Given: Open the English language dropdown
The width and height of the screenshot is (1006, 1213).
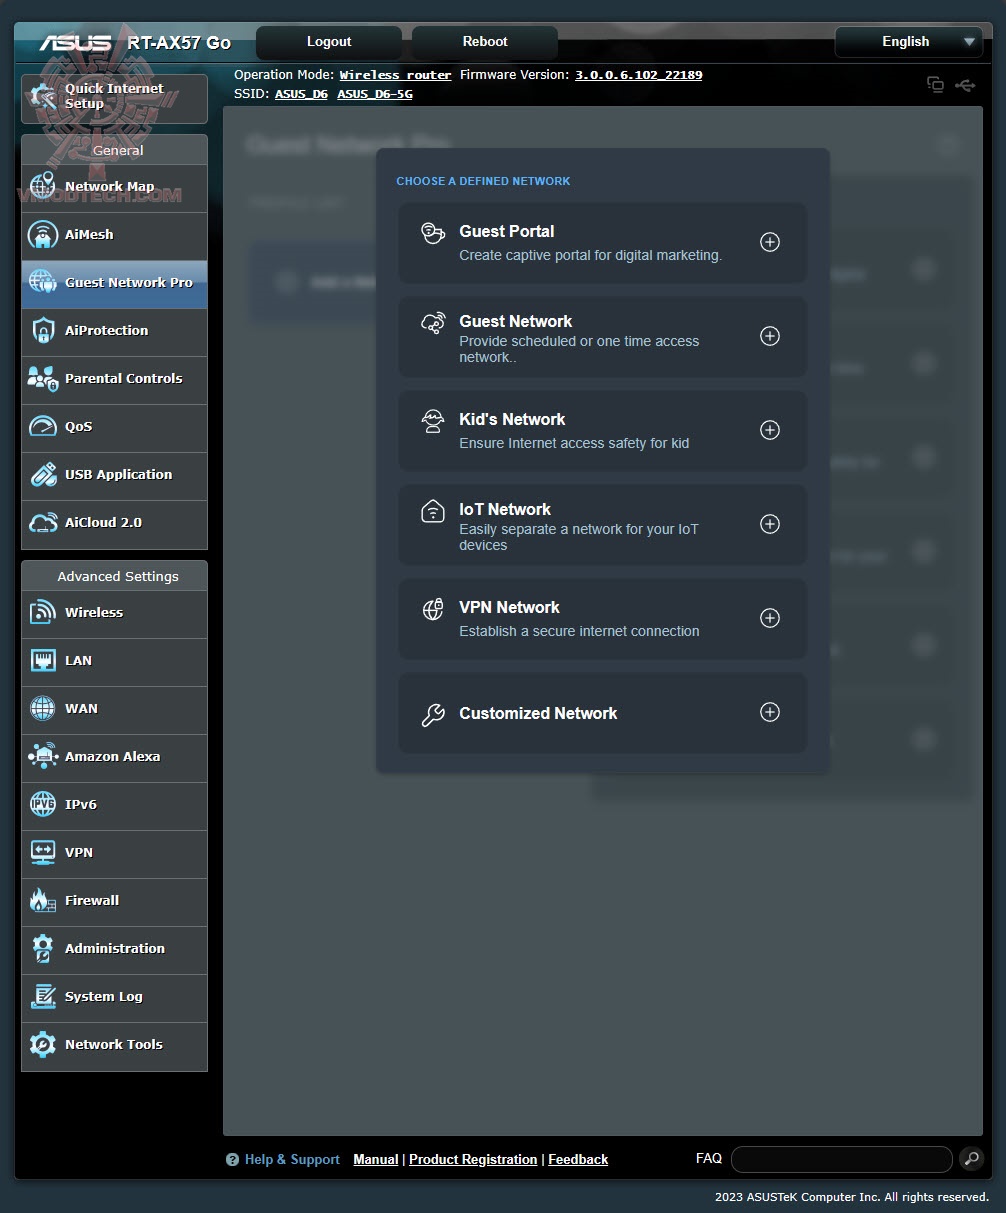Looking at the screenshot, I should click(909, 42).
